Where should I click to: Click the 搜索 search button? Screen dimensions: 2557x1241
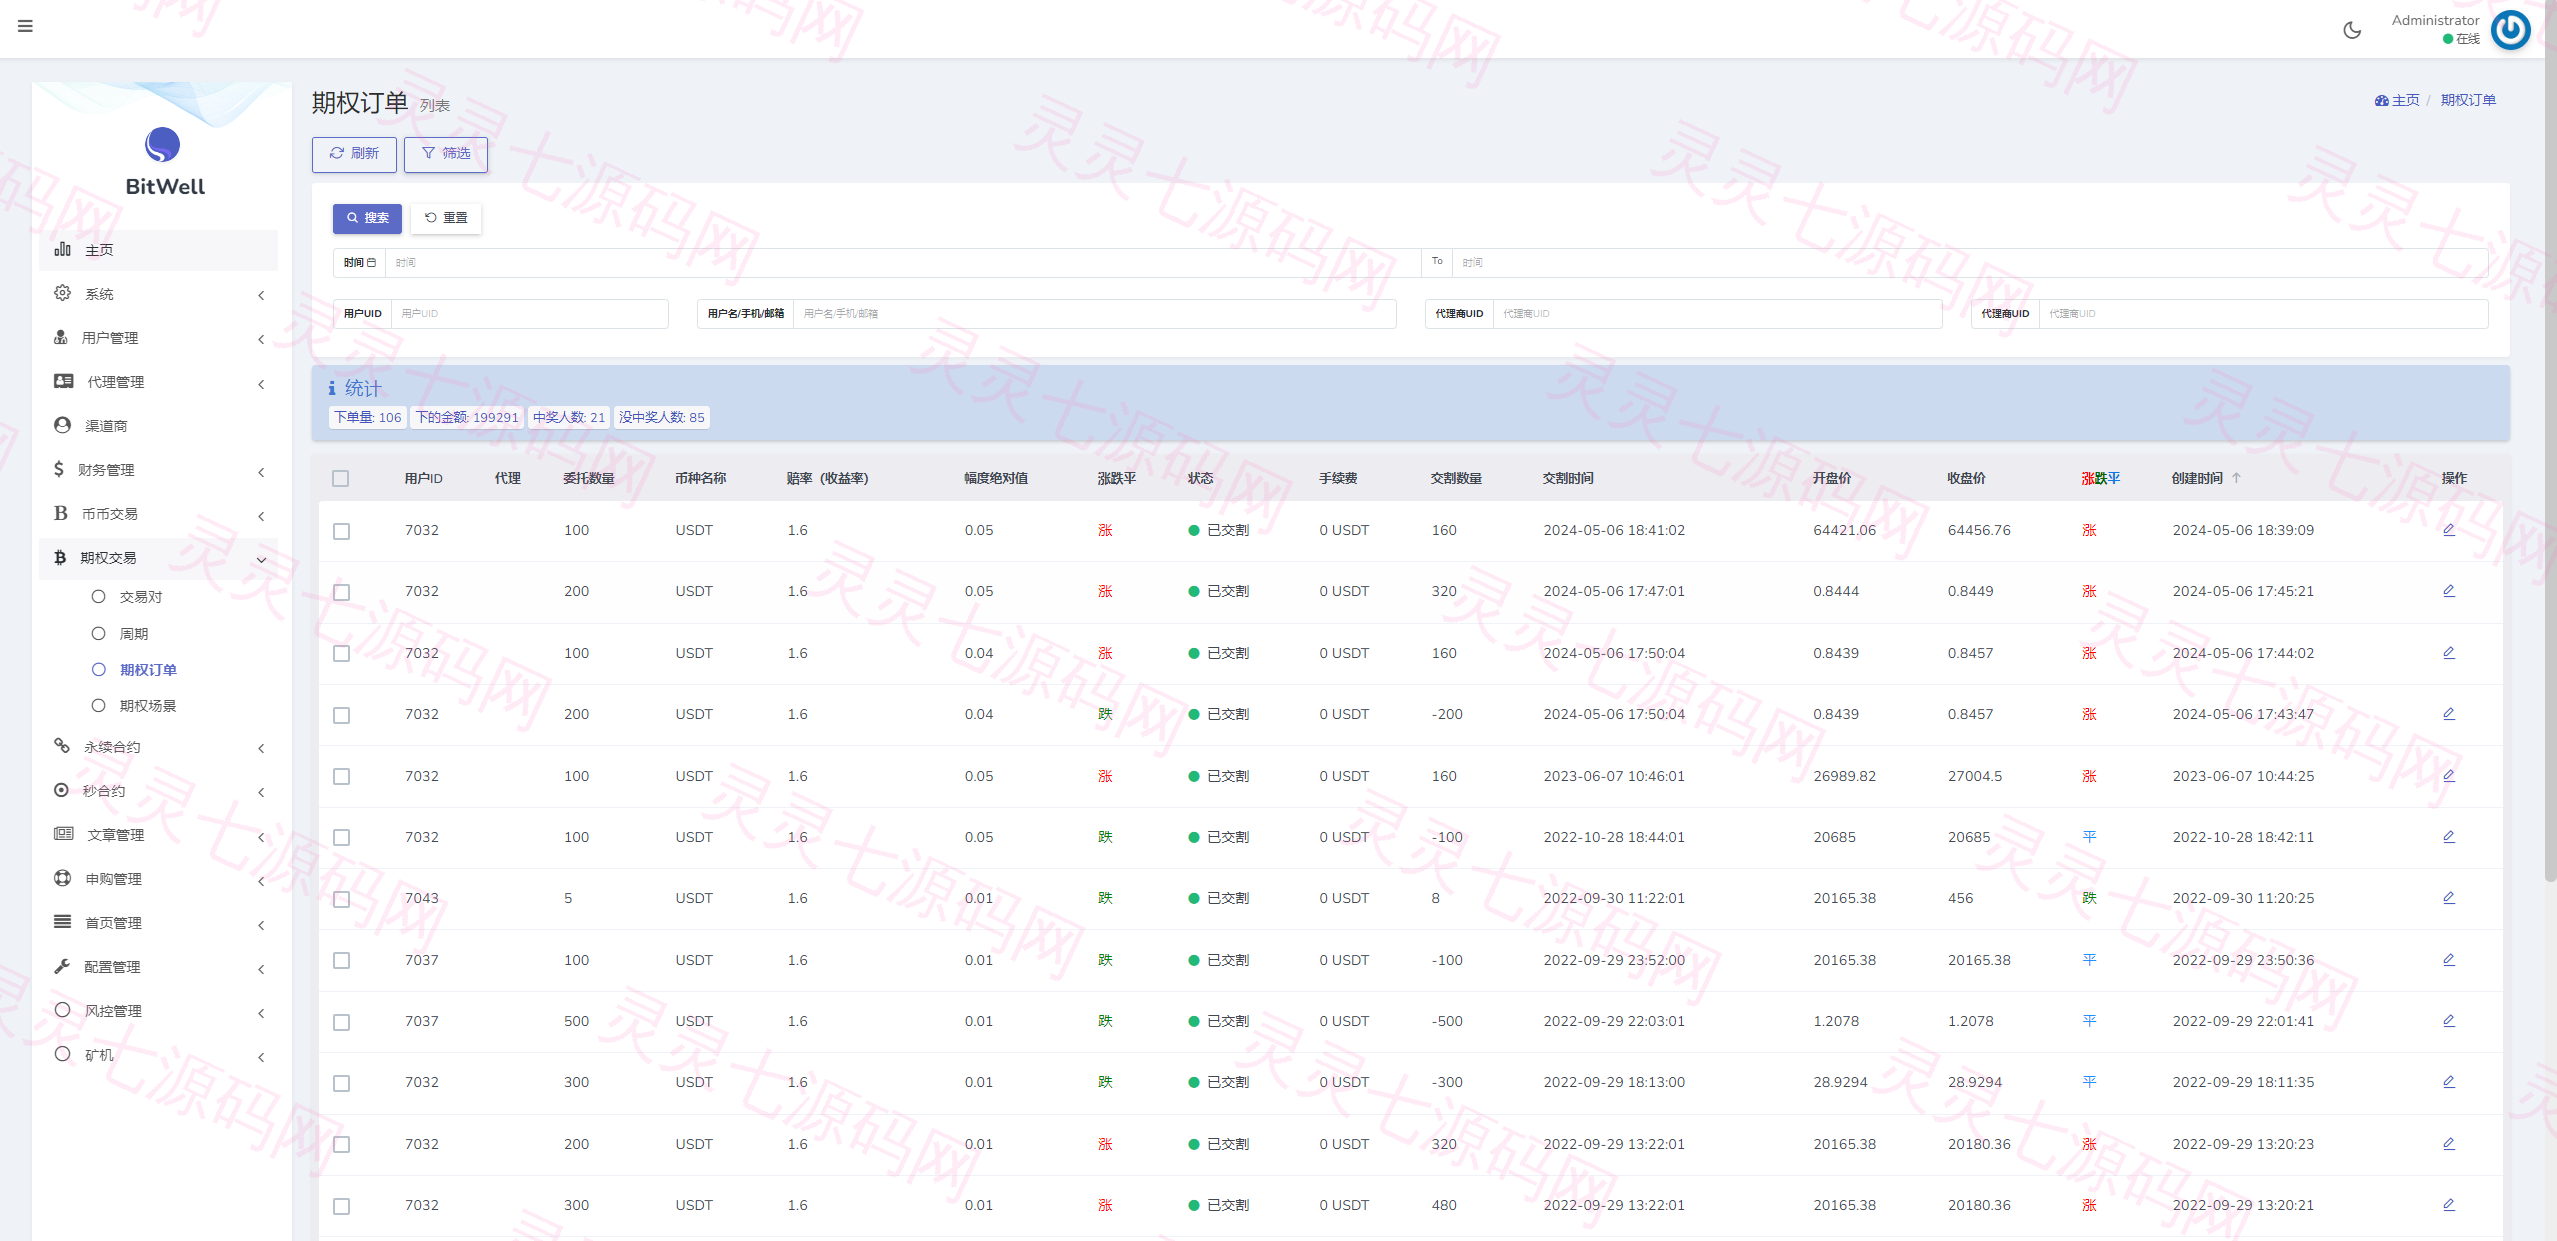(367, 218)
